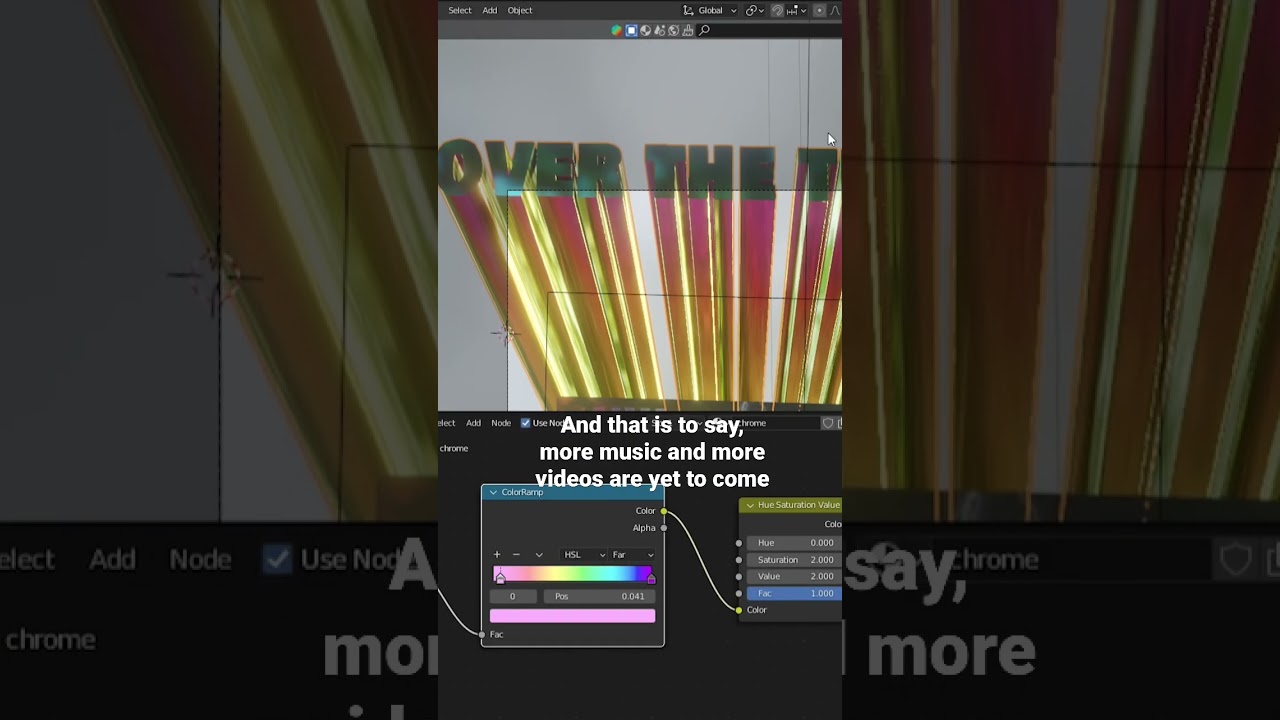1280x720 pixels.
Task: Click the colorful view layer filter icon
Action: [617, 31]
